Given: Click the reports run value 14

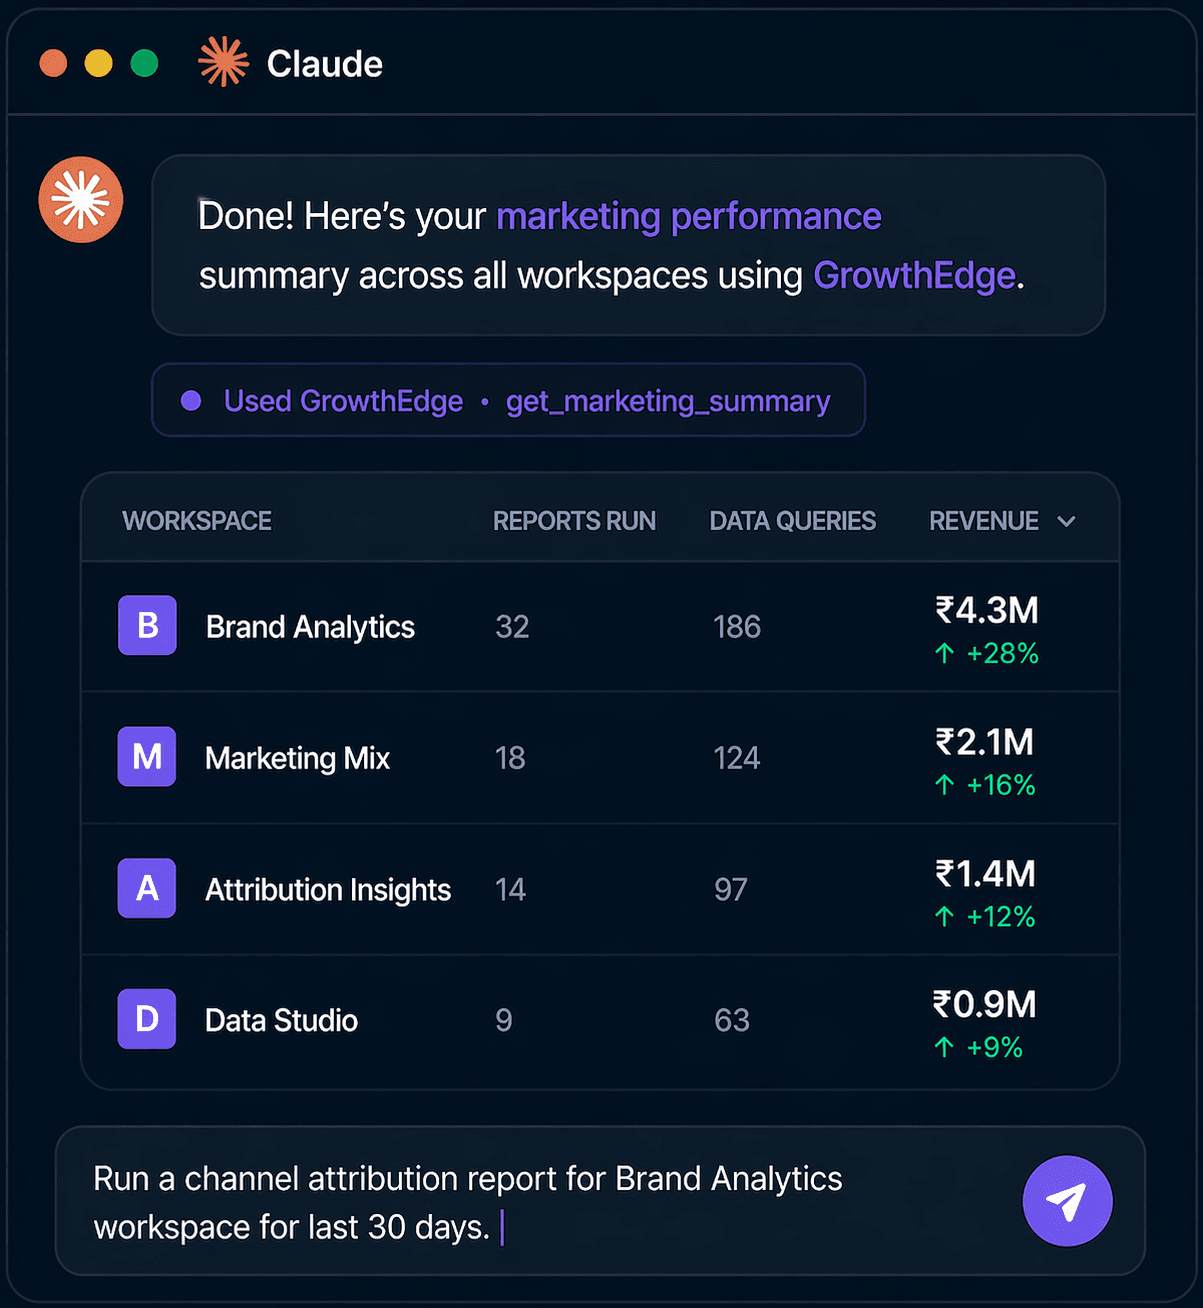Looking at the screenshot, I should (x=510, y=889).
